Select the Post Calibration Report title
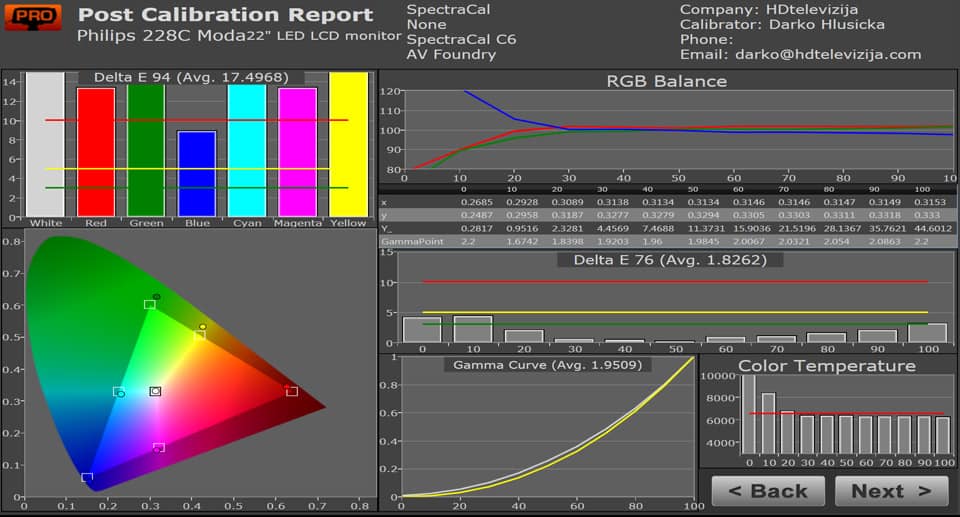The width and height of the screenshot is (960, 517). click(225, 15)
